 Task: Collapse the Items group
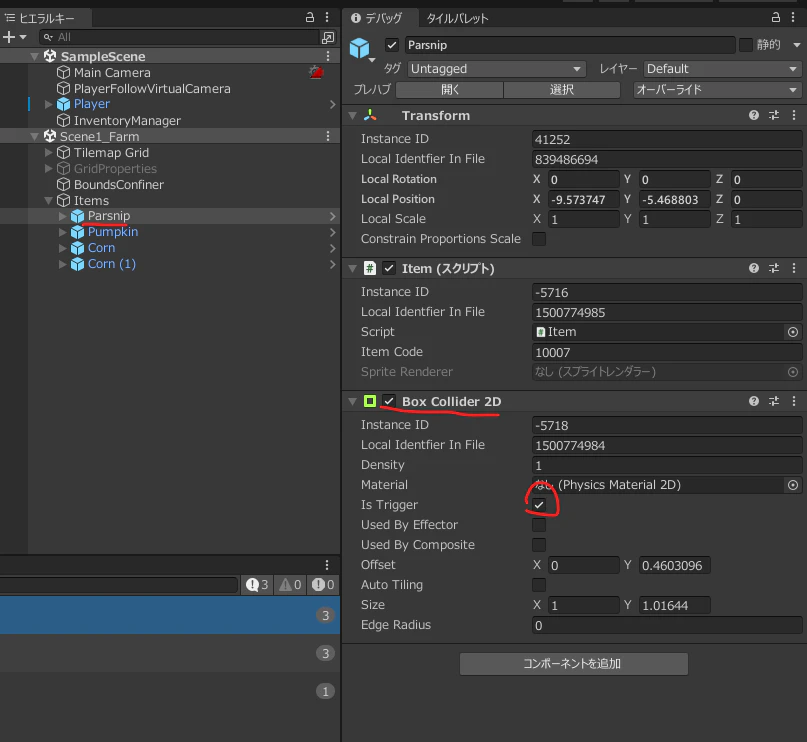point(49,200)
